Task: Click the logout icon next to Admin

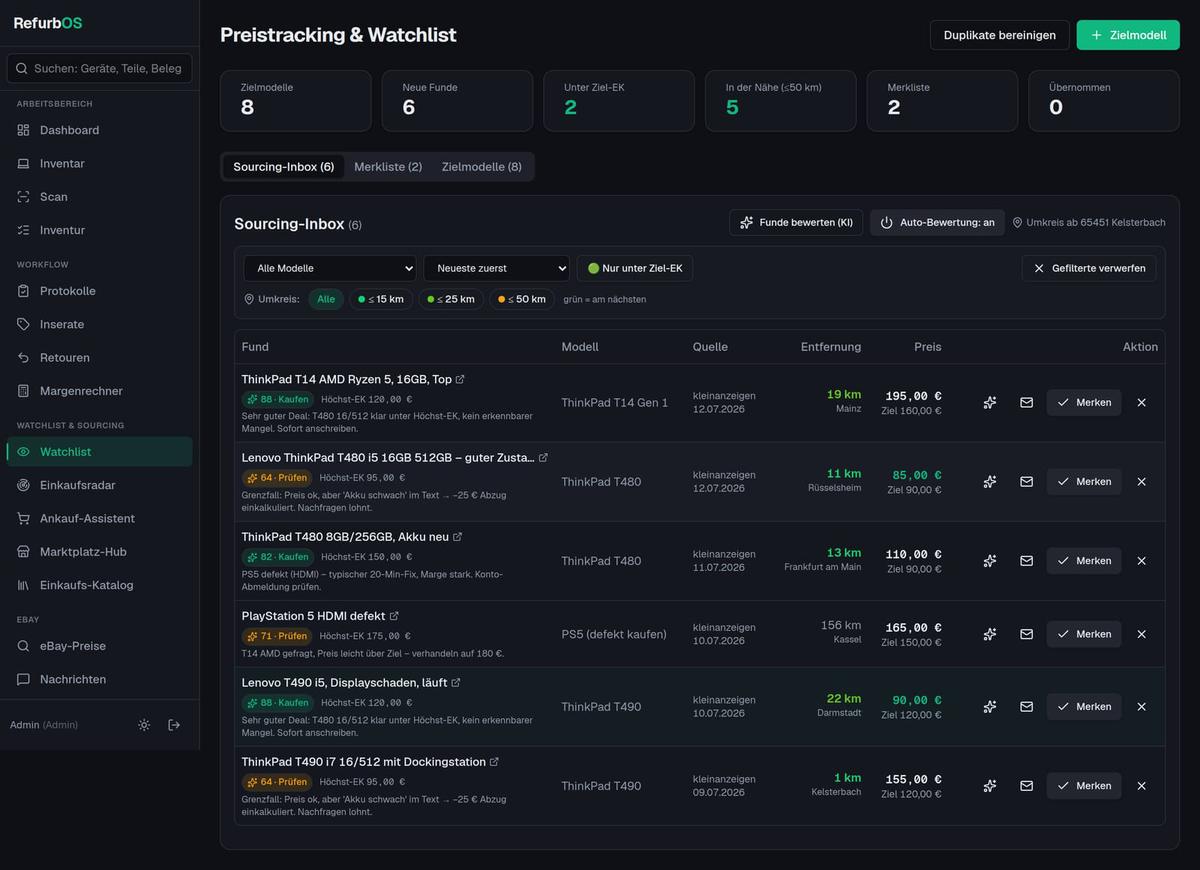Action: (174, 725)
